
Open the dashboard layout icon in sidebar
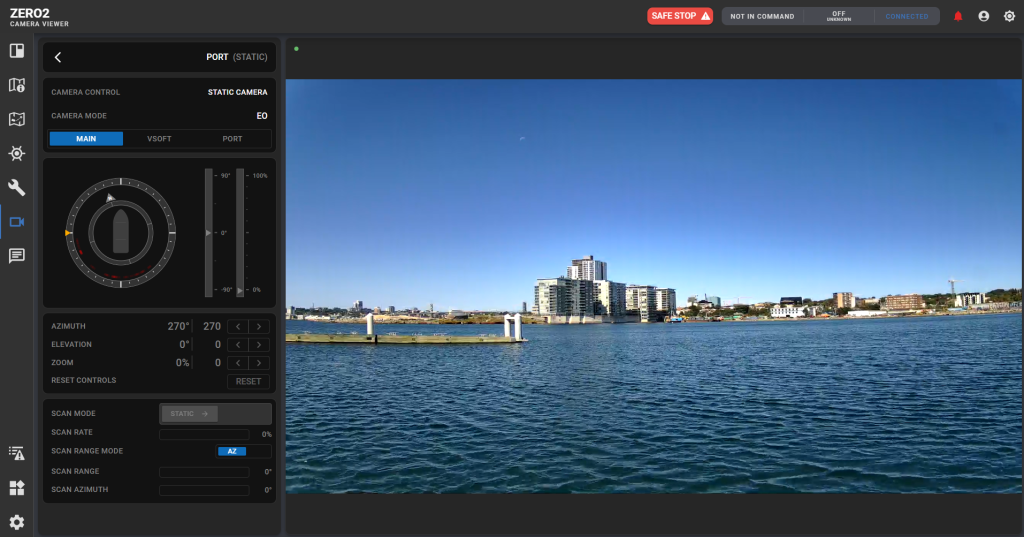[17, 51]
